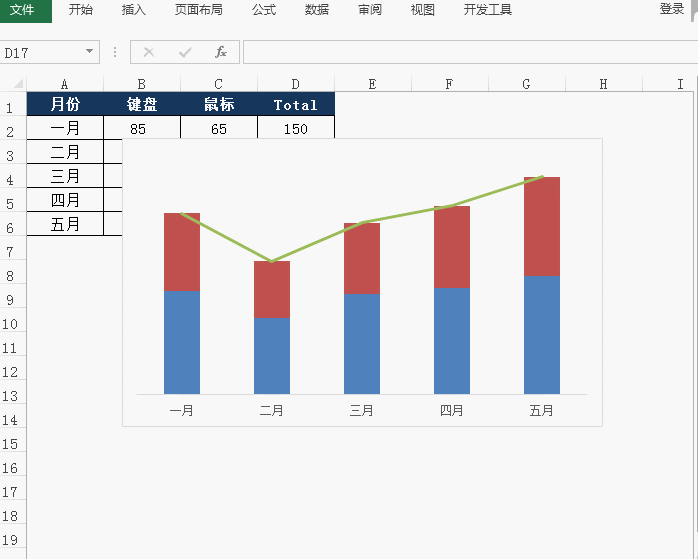
Task: Select cell with 一月 in column A
Action: (65, 128)
